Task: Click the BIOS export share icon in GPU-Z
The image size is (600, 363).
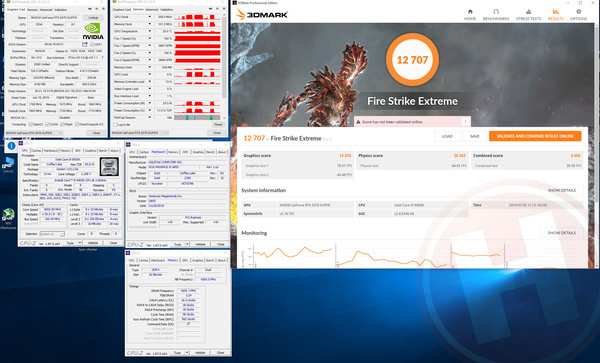Action: point(85,44)
